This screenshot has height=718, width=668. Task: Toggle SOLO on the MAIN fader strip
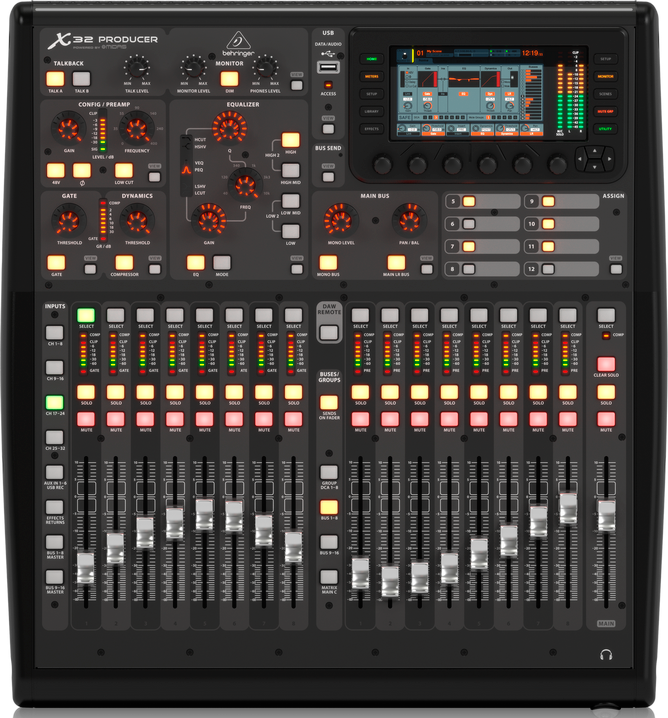tap(606, 392)
